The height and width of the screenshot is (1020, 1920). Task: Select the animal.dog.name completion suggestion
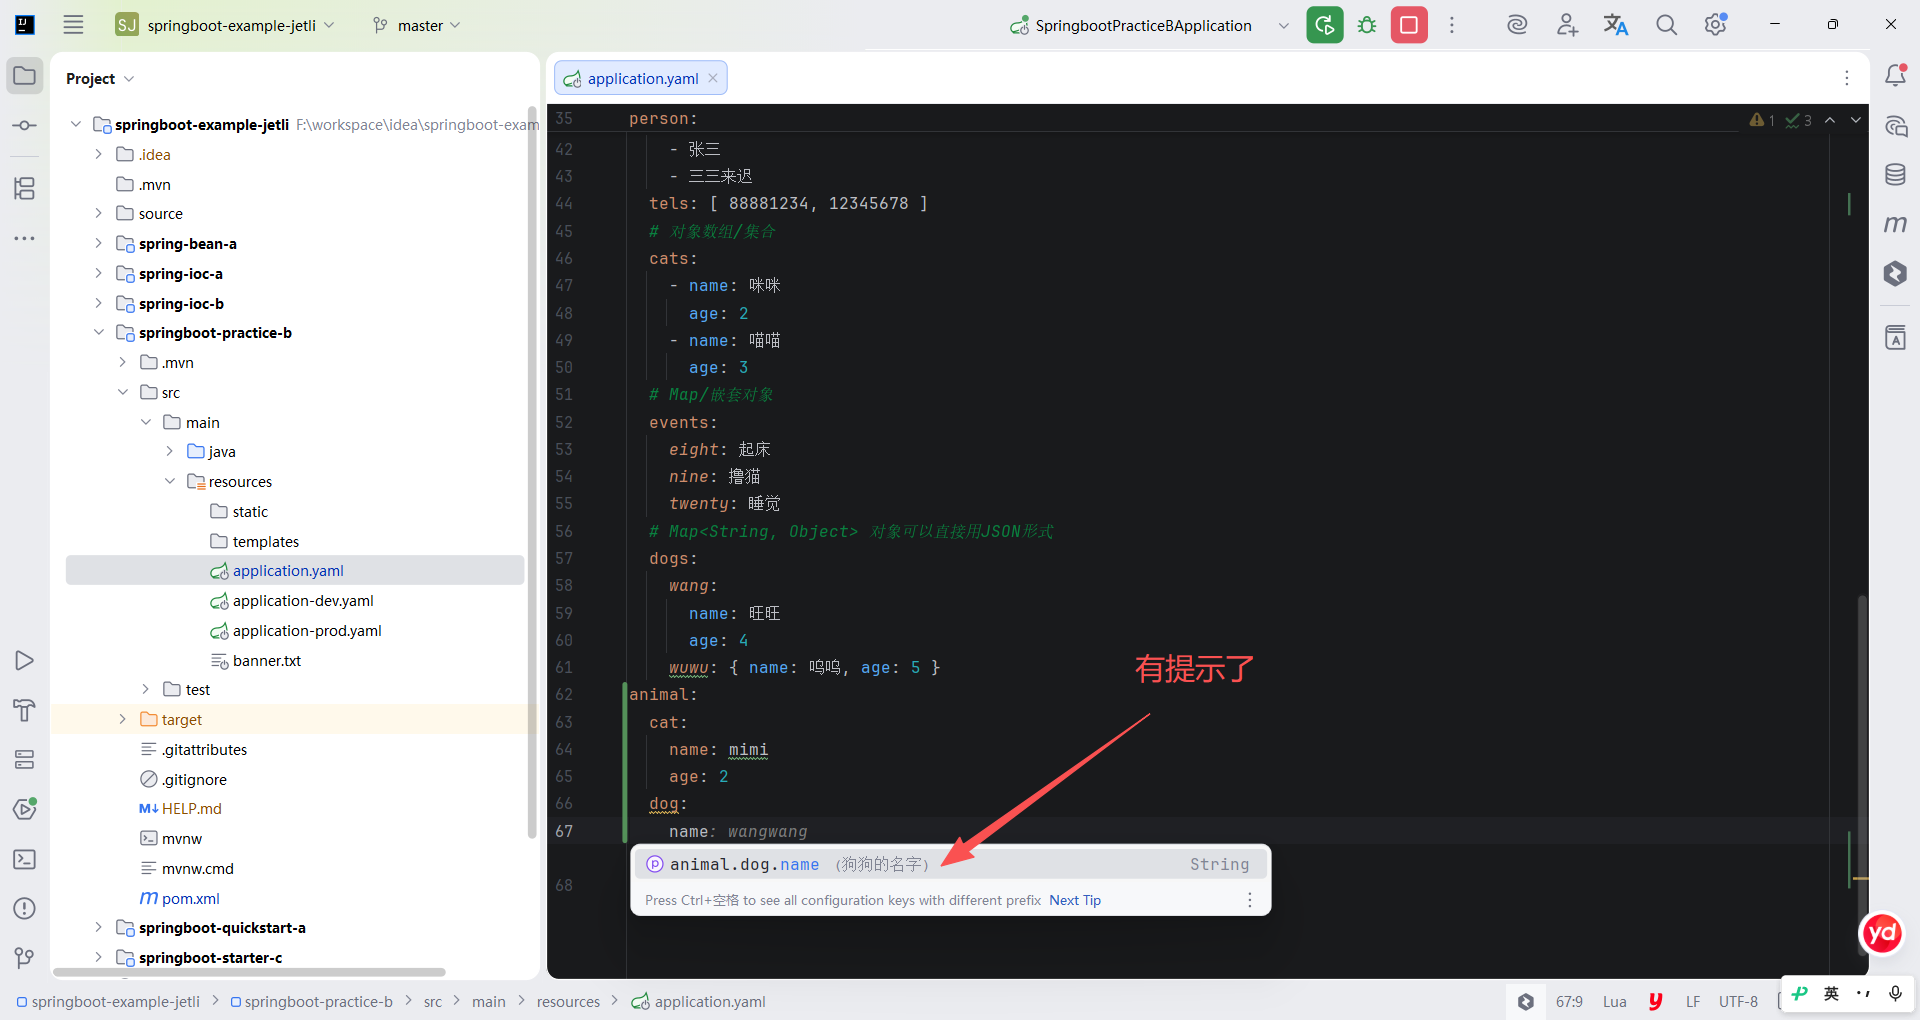[x=950, y=864]
